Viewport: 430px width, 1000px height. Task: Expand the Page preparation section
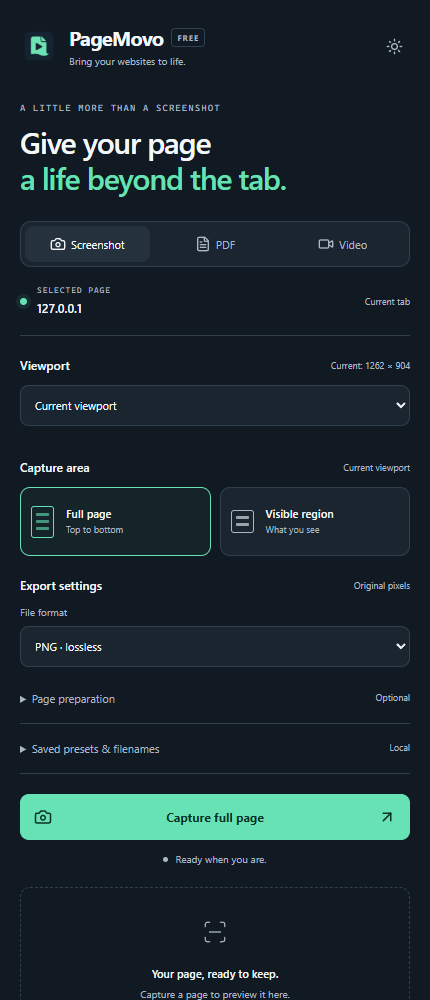(215, 699)
